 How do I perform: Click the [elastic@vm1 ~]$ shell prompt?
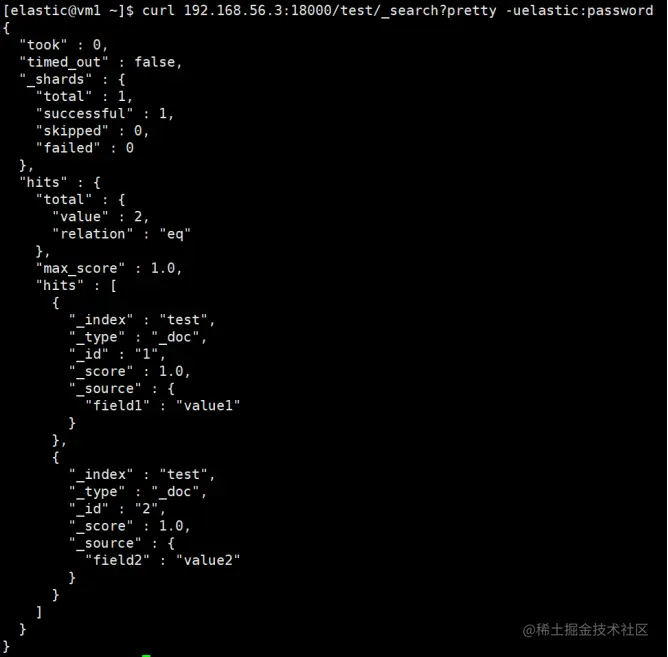68,10
